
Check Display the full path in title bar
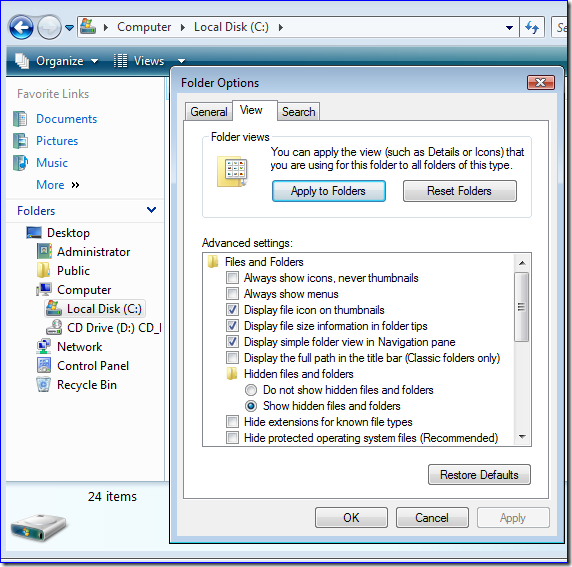pyautogui.click(x=232, y=358)
